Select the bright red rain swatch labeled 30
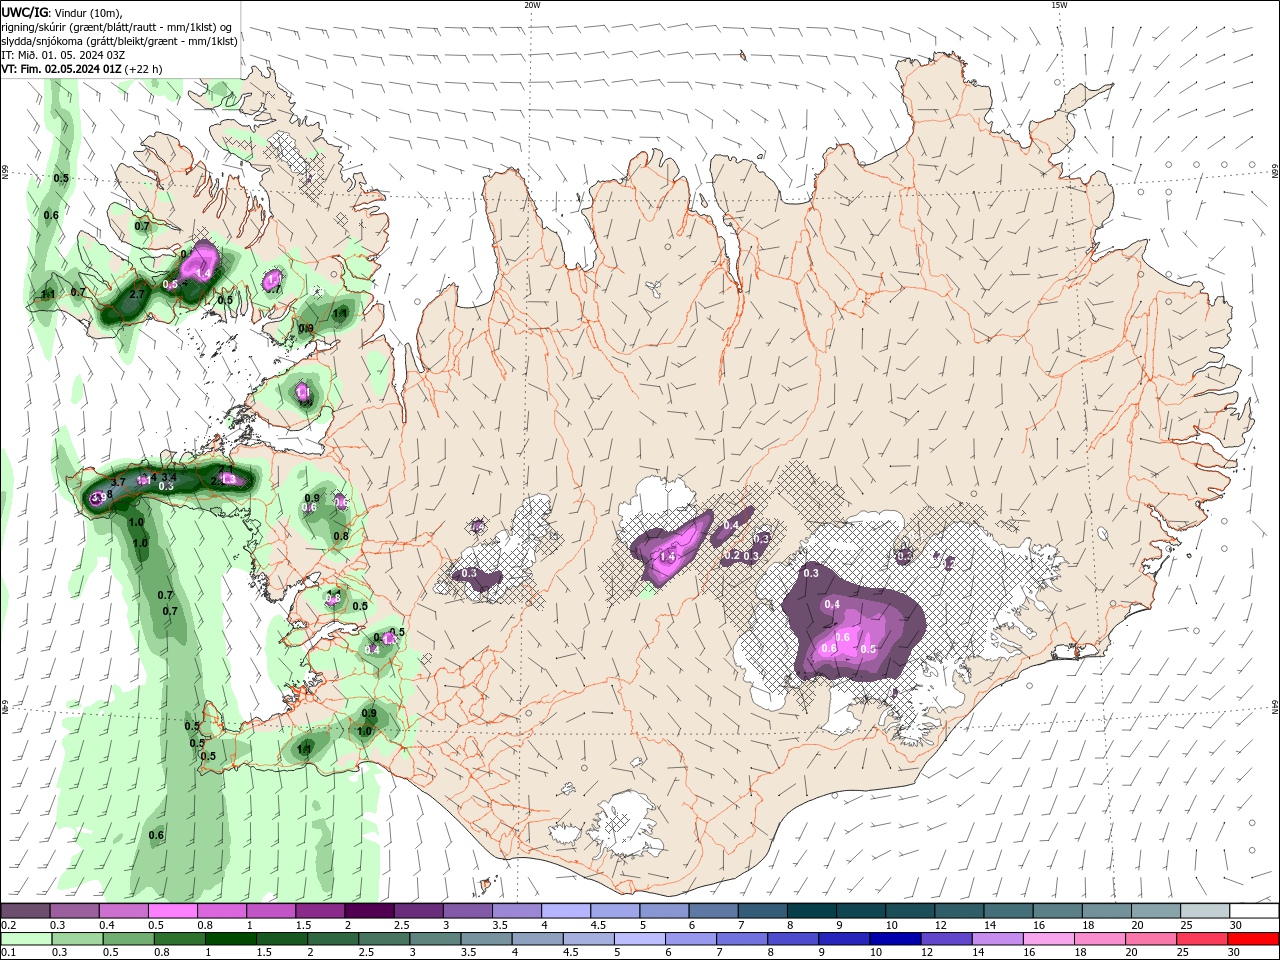The height and width of the screenshot is (960, 1280). [x=1253, y=939]
